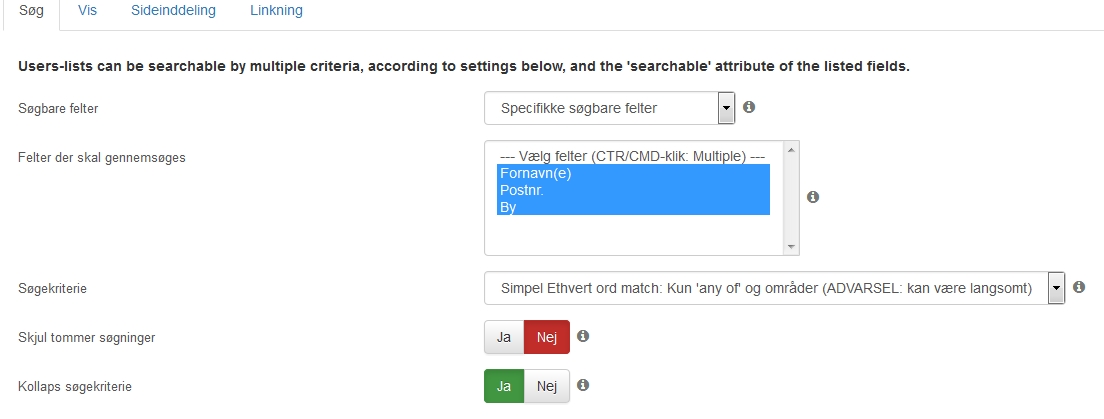The width and height of the screenshot is (1104, 419).
Task: Select the Søg tab
Action: coord(31,11)
